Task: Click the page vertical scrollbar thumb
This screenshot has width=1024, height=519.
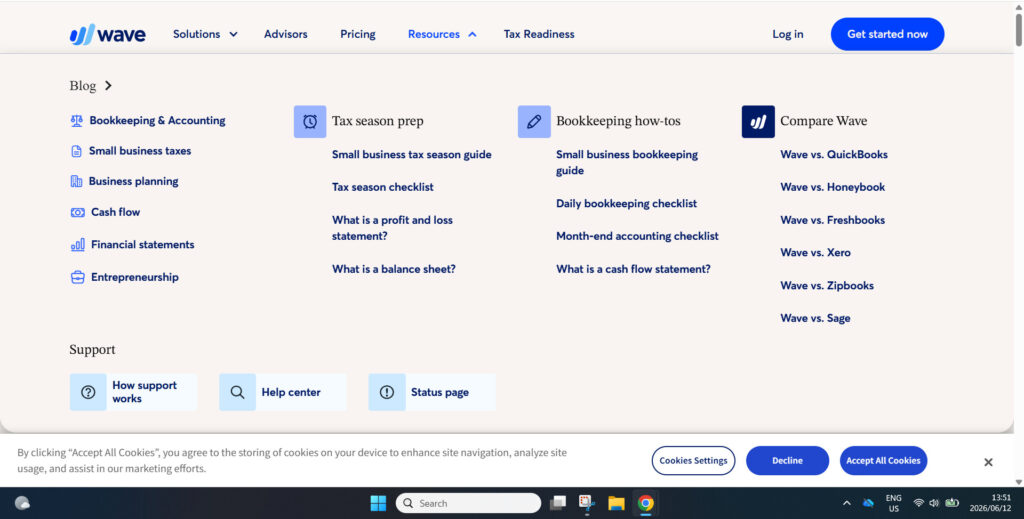Action: tap(1019, 28)
